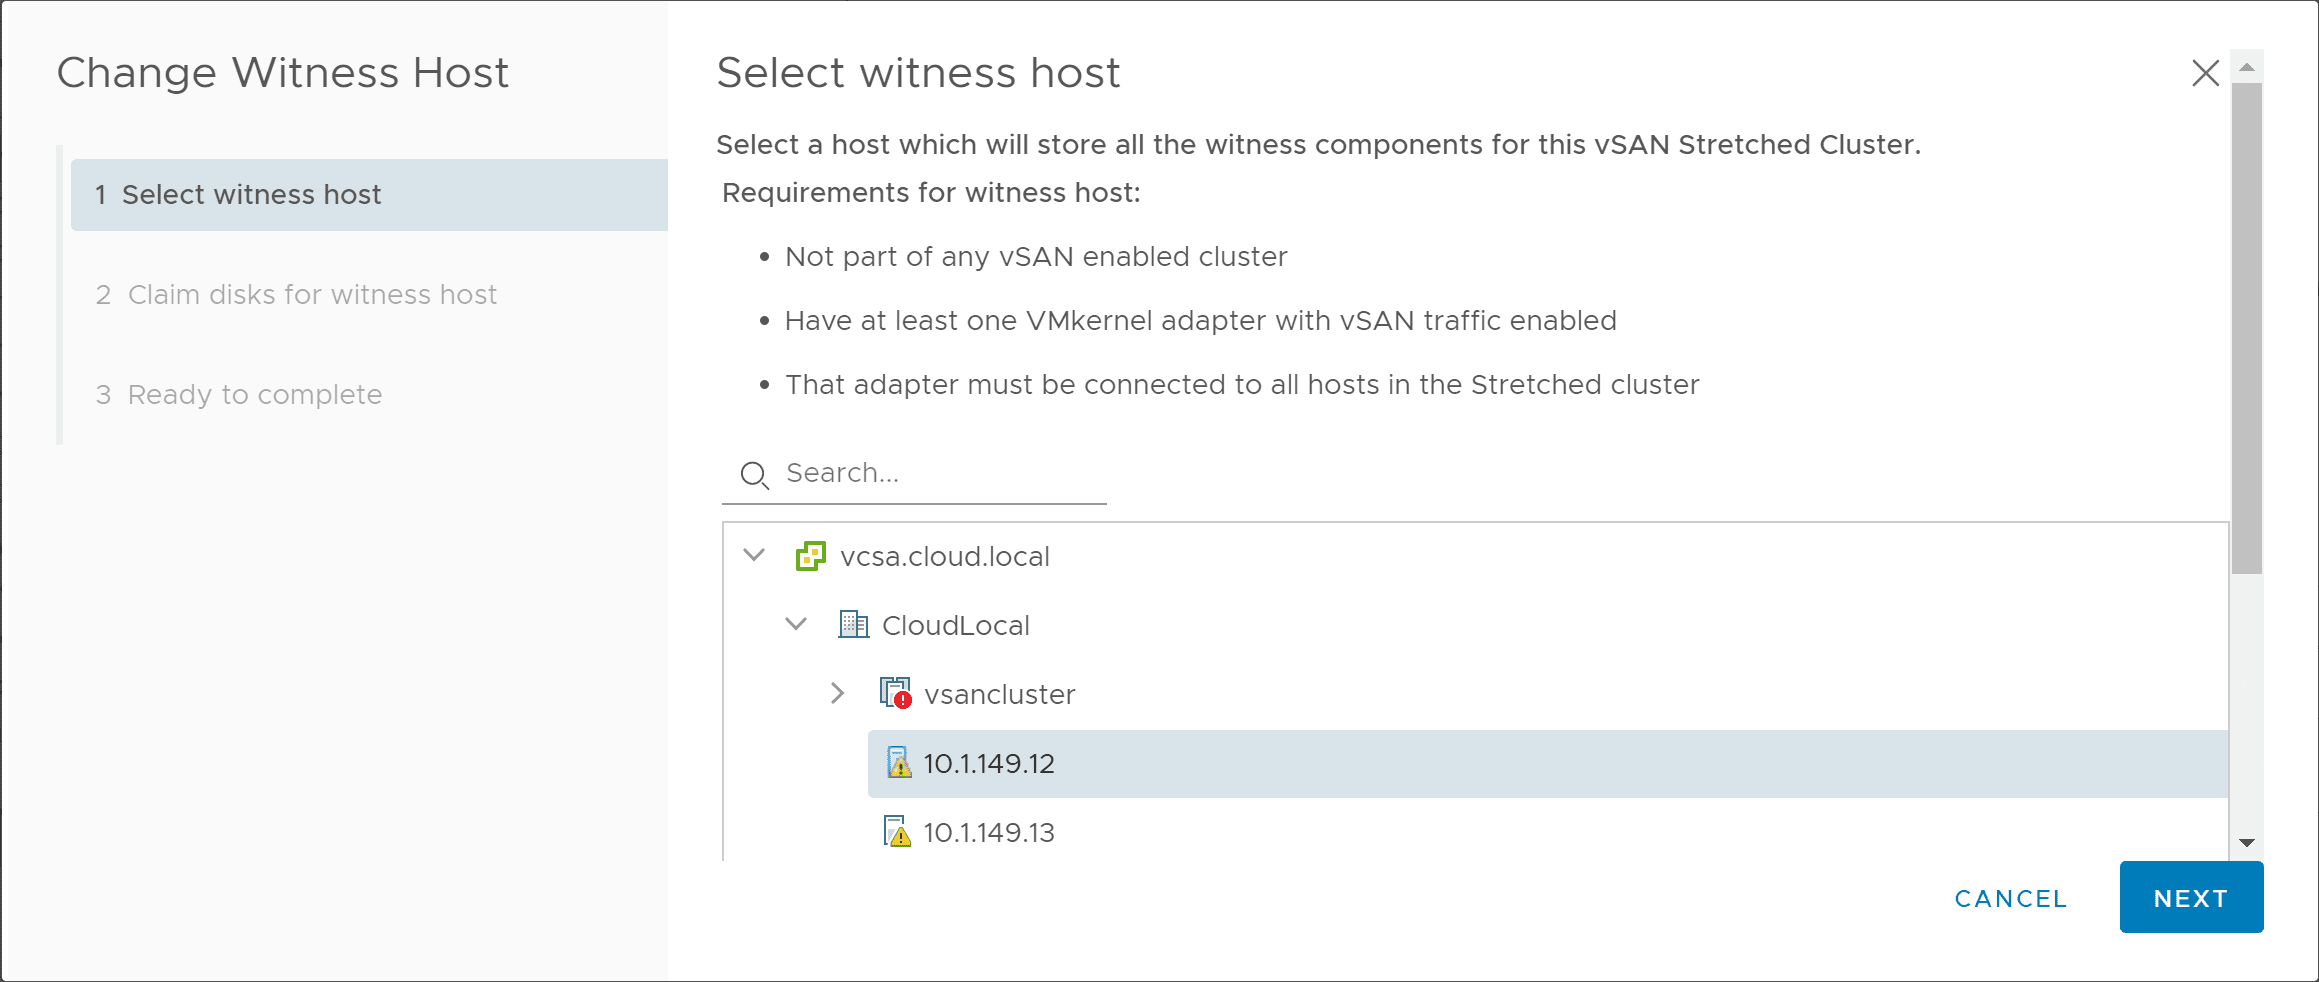Click the scroll up arrow
The image size is (2319, 982).
pos(2246,67)
